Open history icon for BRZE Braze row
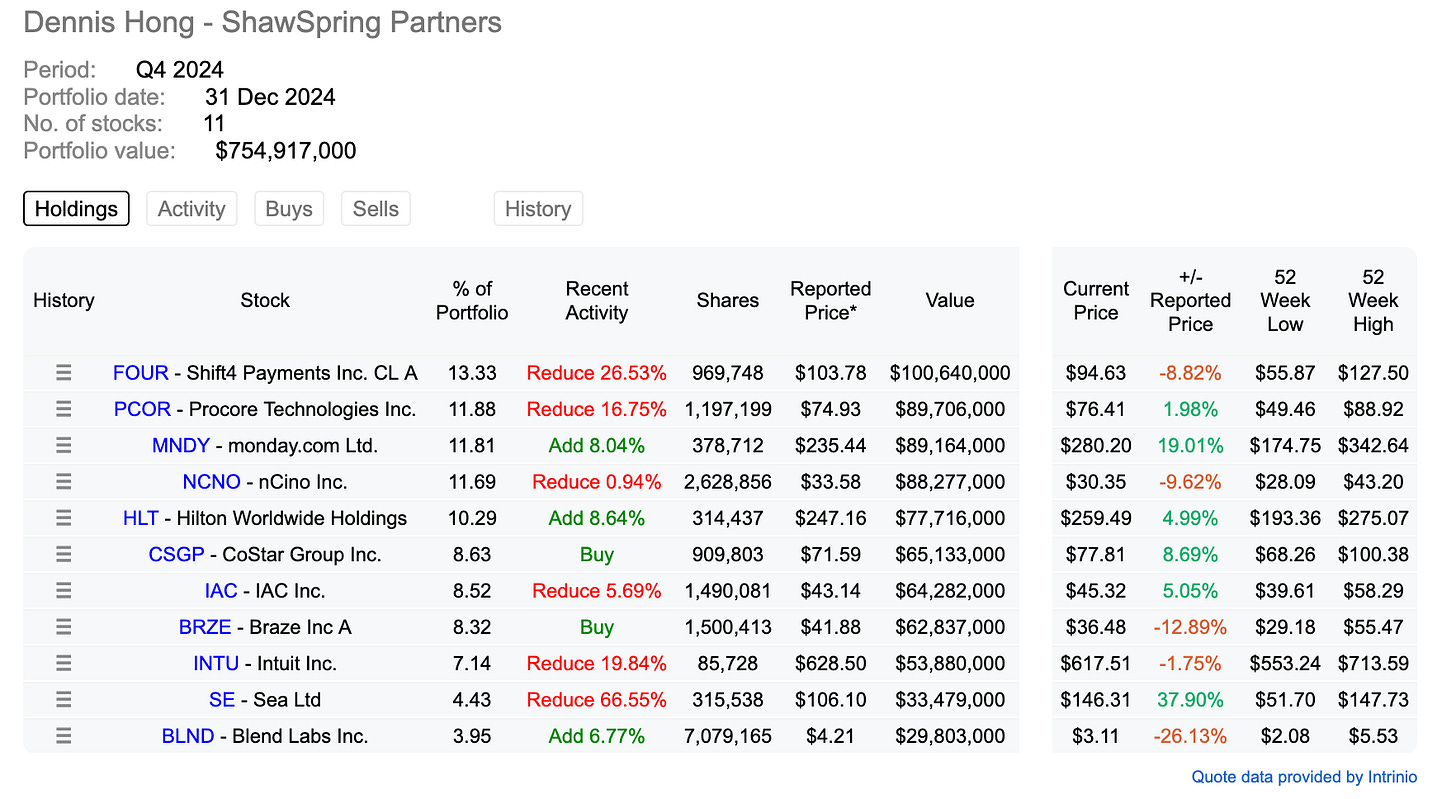1456x799 pixels. tap(63, 627)
